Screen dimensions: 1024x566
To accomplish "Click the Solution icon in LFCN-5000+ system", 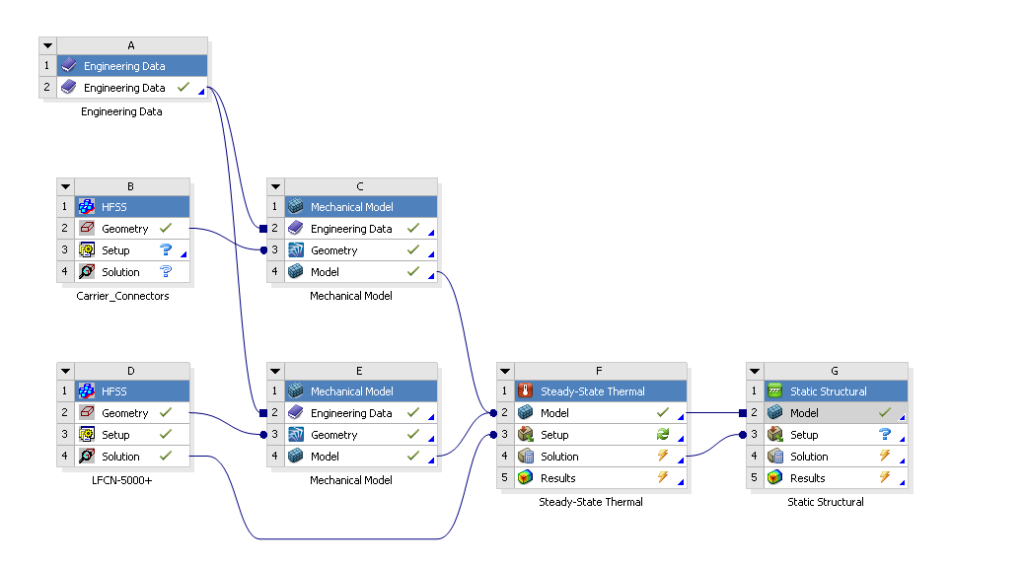I will coord(87,456).
